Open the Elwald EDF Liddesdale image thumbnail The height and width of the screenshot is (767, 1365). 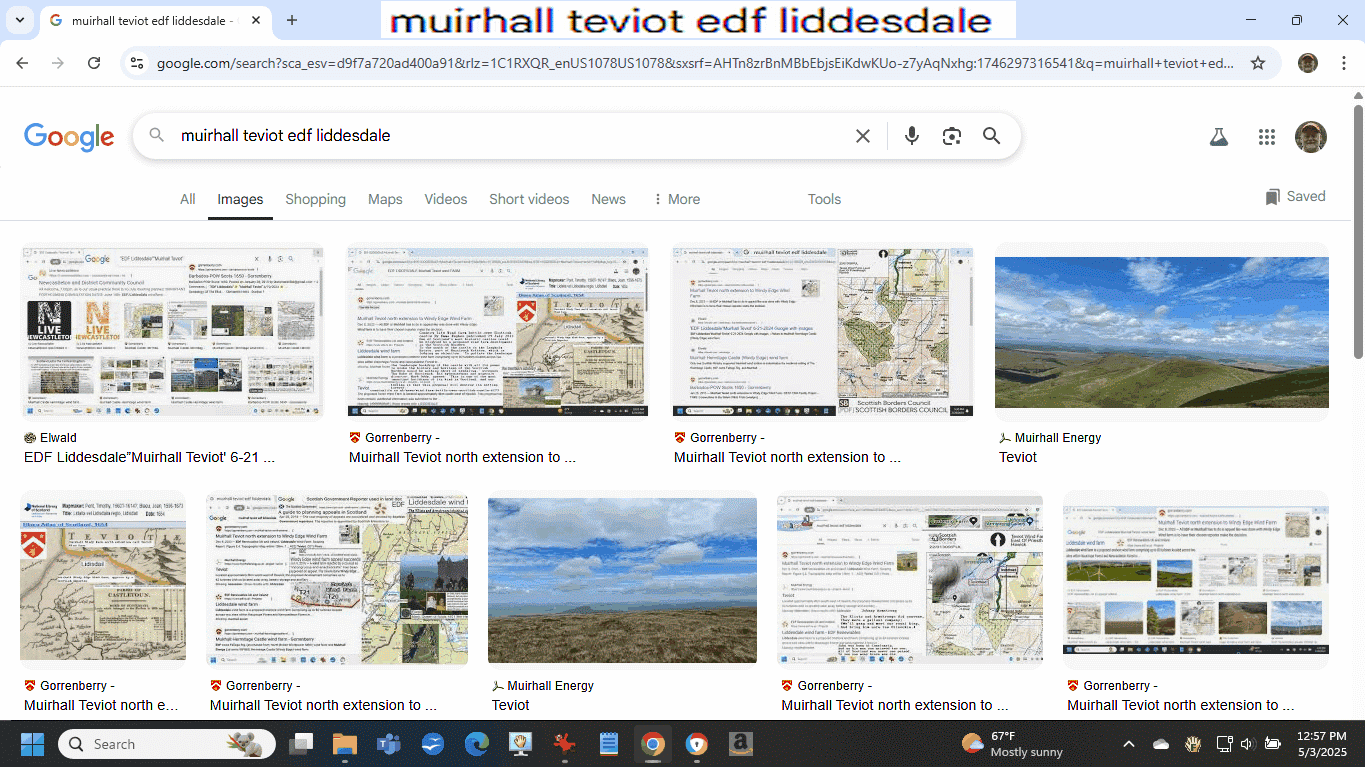(x=173, y=332)
